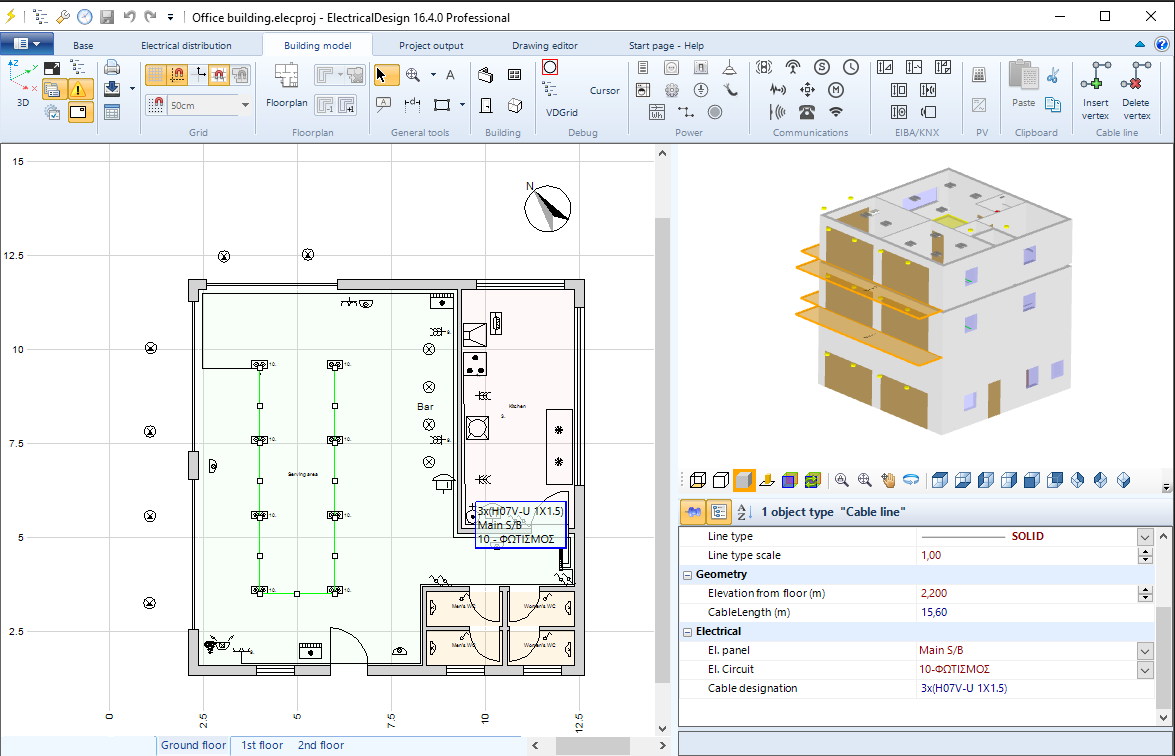Select the Wh energy meter symbol
The width and height of the screenshot is (1175, 756).
(x=658, y=113)
